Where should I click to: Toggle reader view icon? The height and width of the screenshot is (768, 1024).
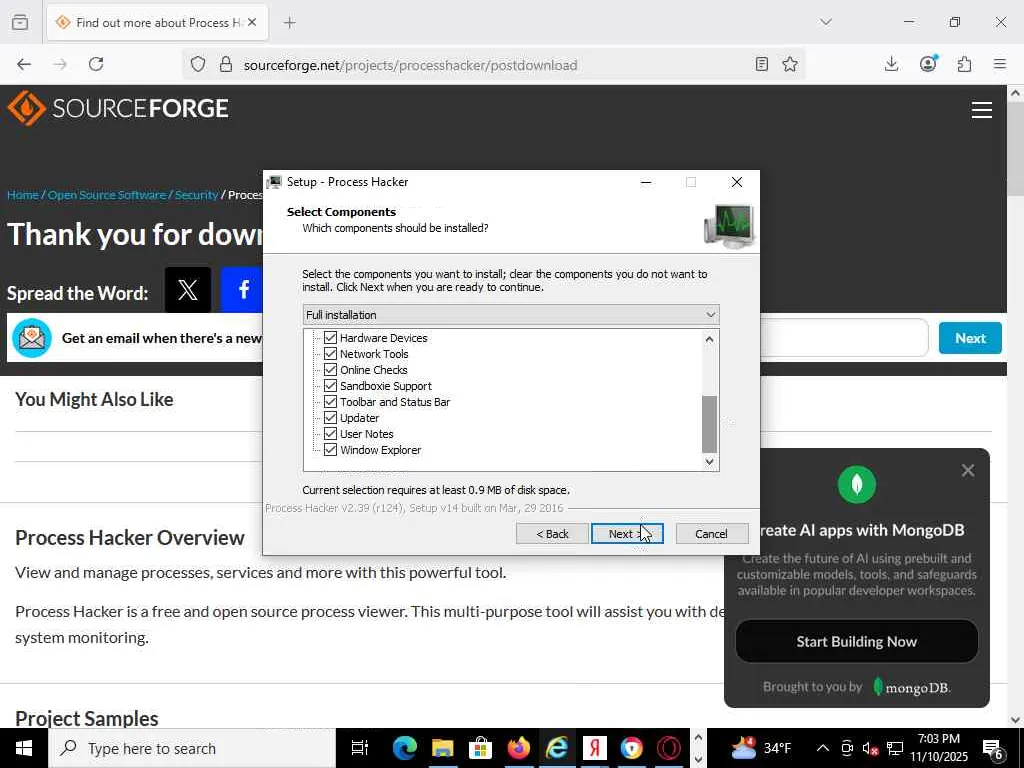tap(761, 64)
